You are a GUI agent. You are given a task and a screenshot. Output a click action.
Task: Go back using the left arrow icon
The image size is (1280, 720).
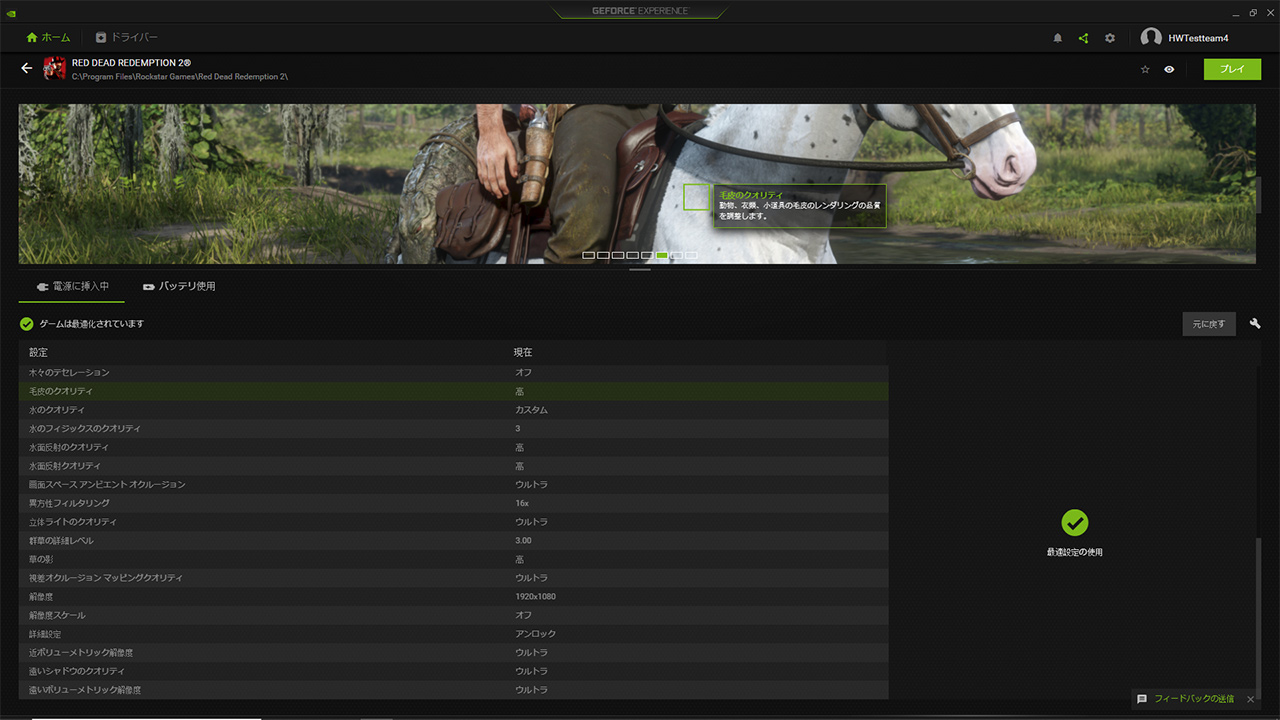click(27, 69)
